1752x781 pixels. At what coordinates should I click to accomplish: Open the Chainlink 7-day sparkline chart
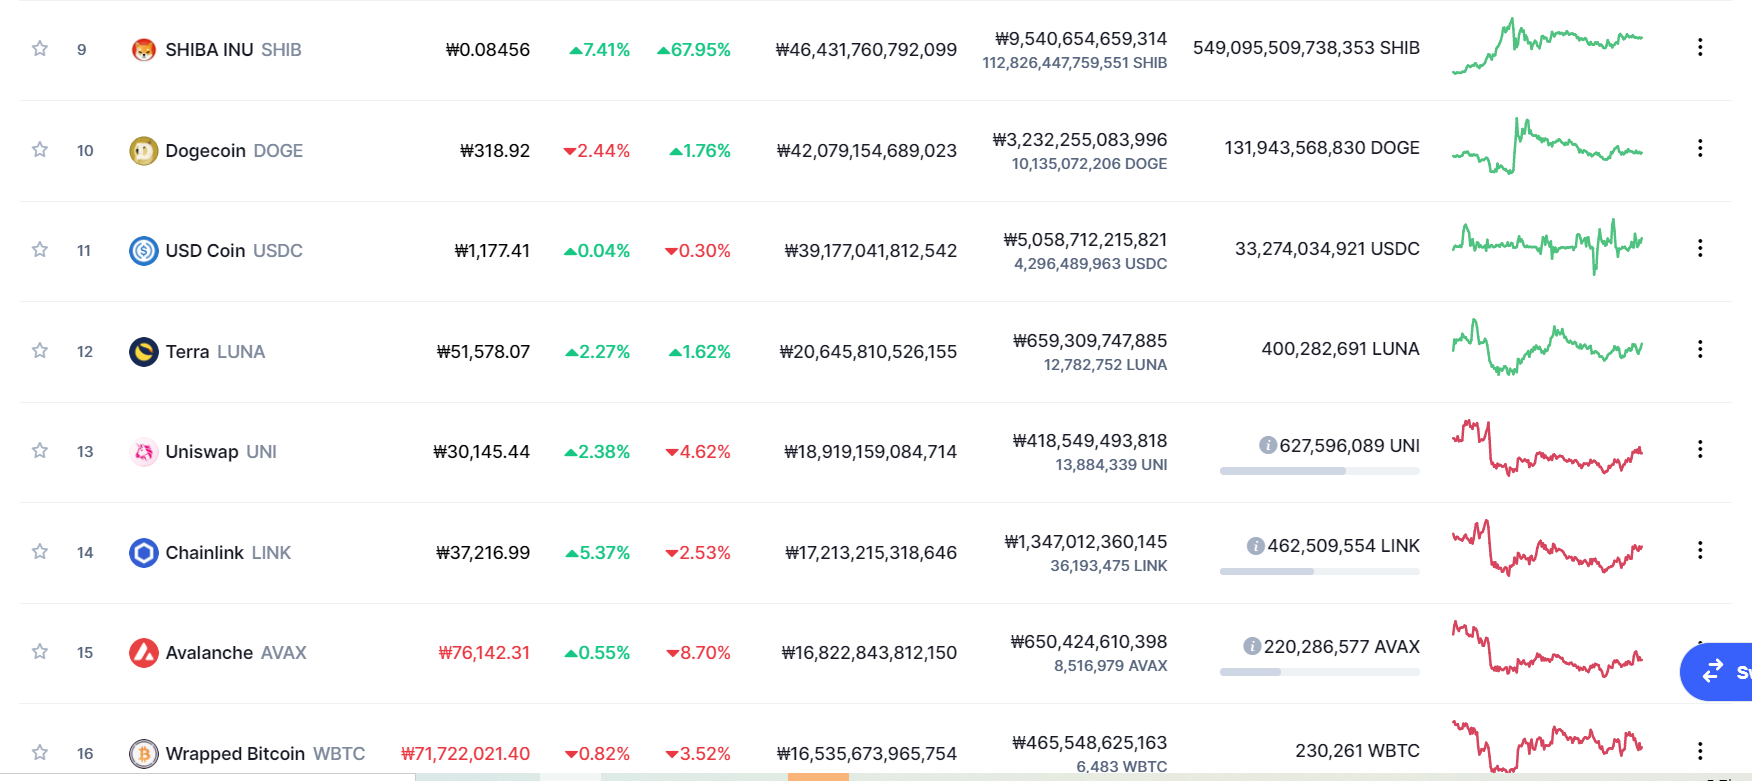coord(1547,548)
